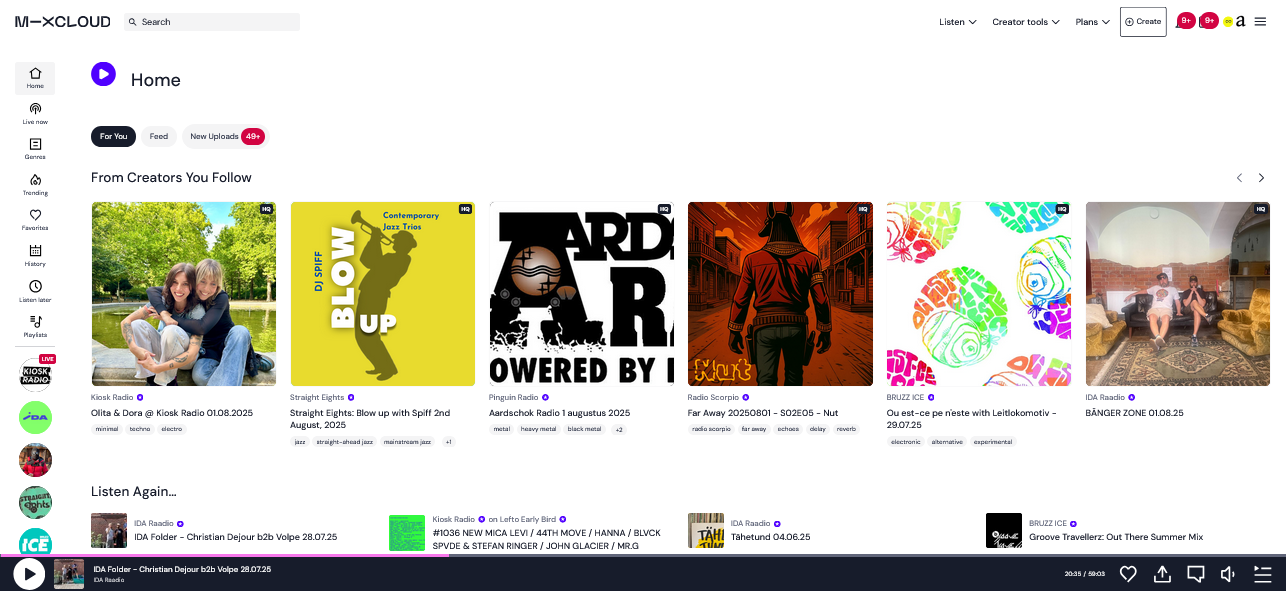Screen dimensions: 1286x591
Task: Click the yellow emoji status icon
Action: [1228, 21]
